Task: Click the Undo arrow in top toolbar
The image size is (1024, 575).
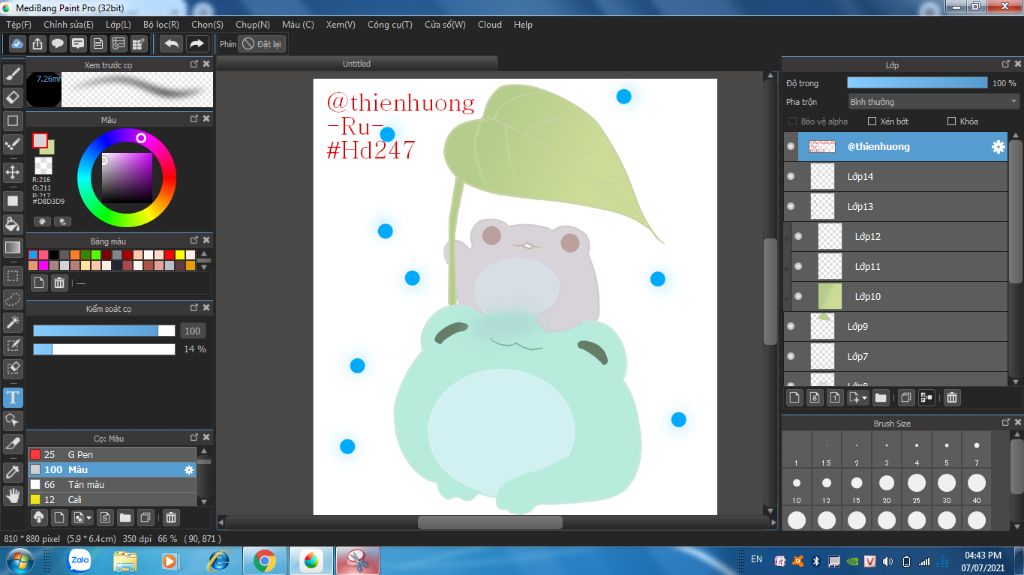Action: [x=171, y=44]
